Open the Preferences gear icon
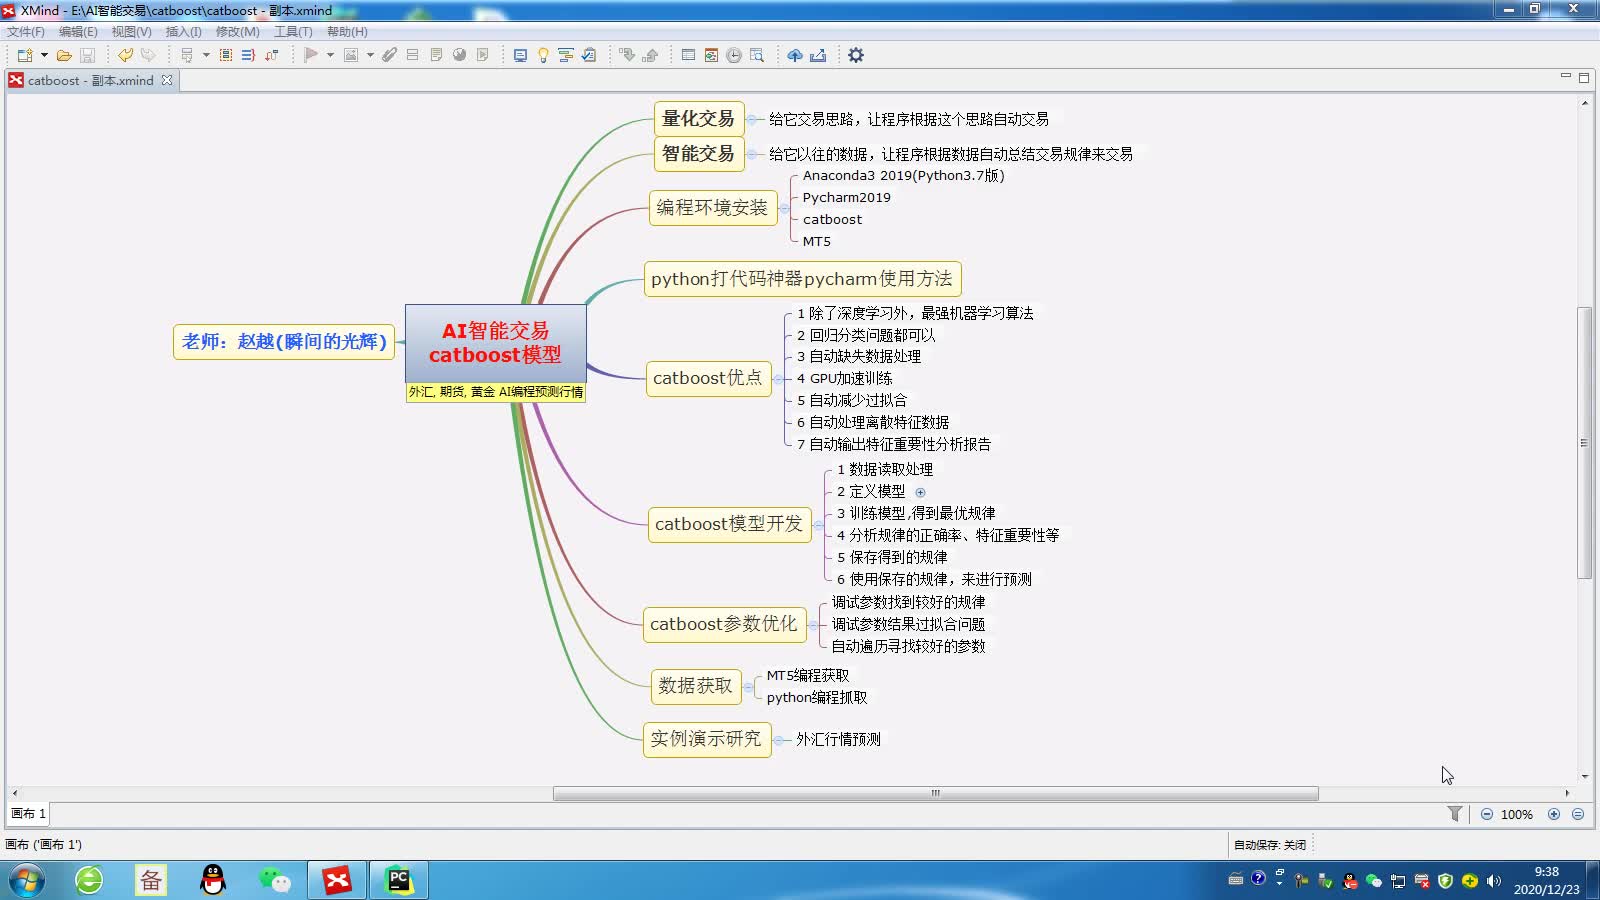1600x900 pixels. point(856,55)
